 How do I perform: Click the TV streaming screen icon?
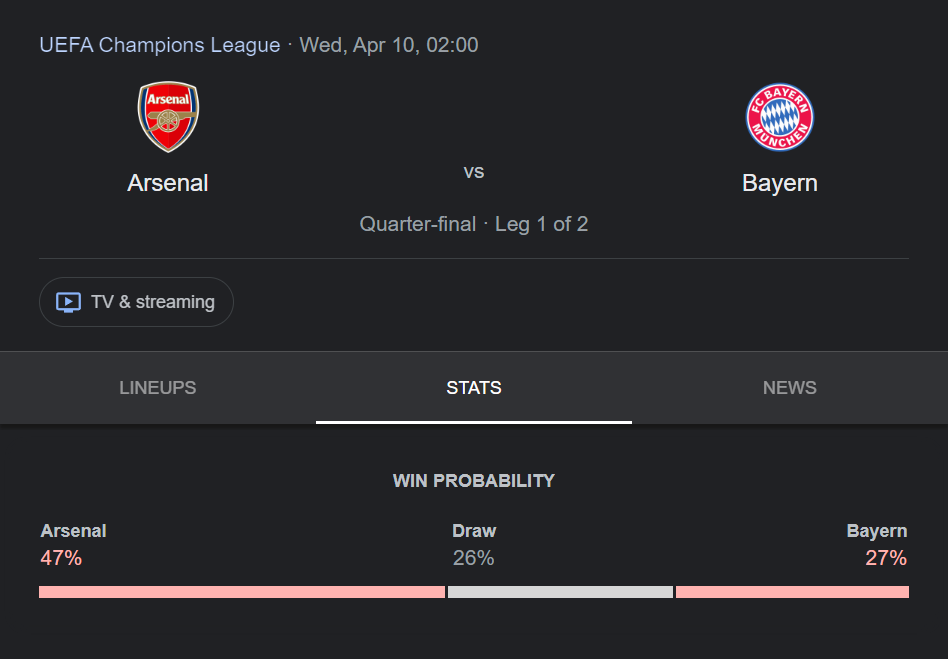[x=68, y=302]
